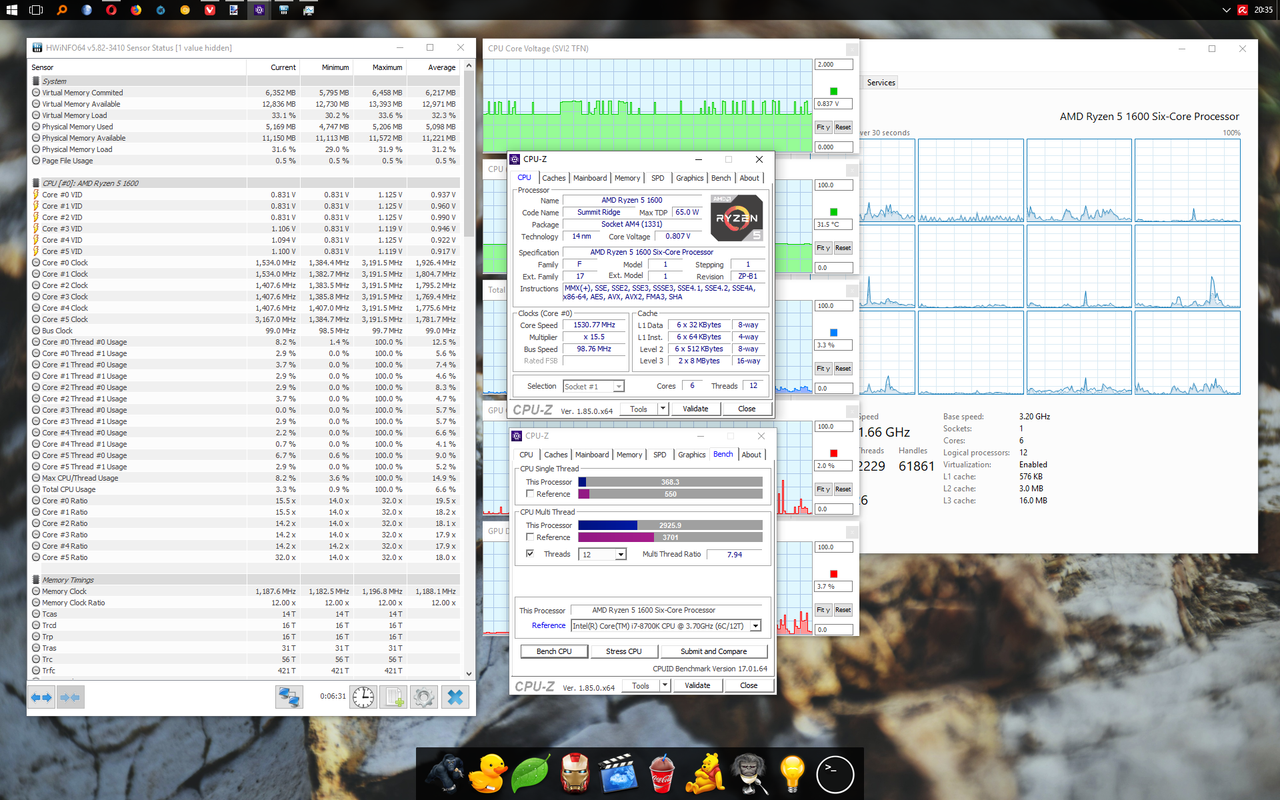The image size is (1280, 800).
Task: Click HWiNFO blue left-right arrows button
Action: [x=41, y=697]
